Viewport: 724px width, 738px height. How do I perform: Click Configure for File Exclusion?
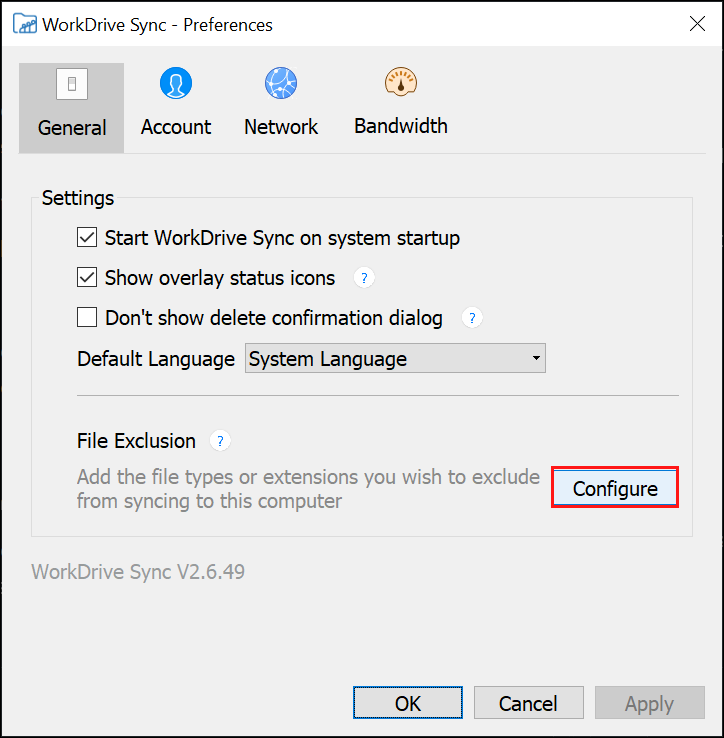tap(615, 488)
